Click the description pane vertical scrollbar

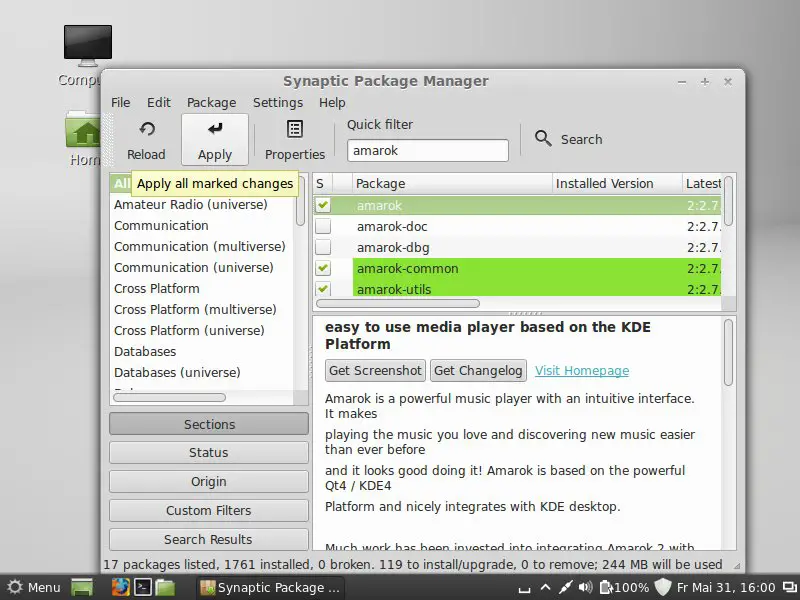coord(729,353)
